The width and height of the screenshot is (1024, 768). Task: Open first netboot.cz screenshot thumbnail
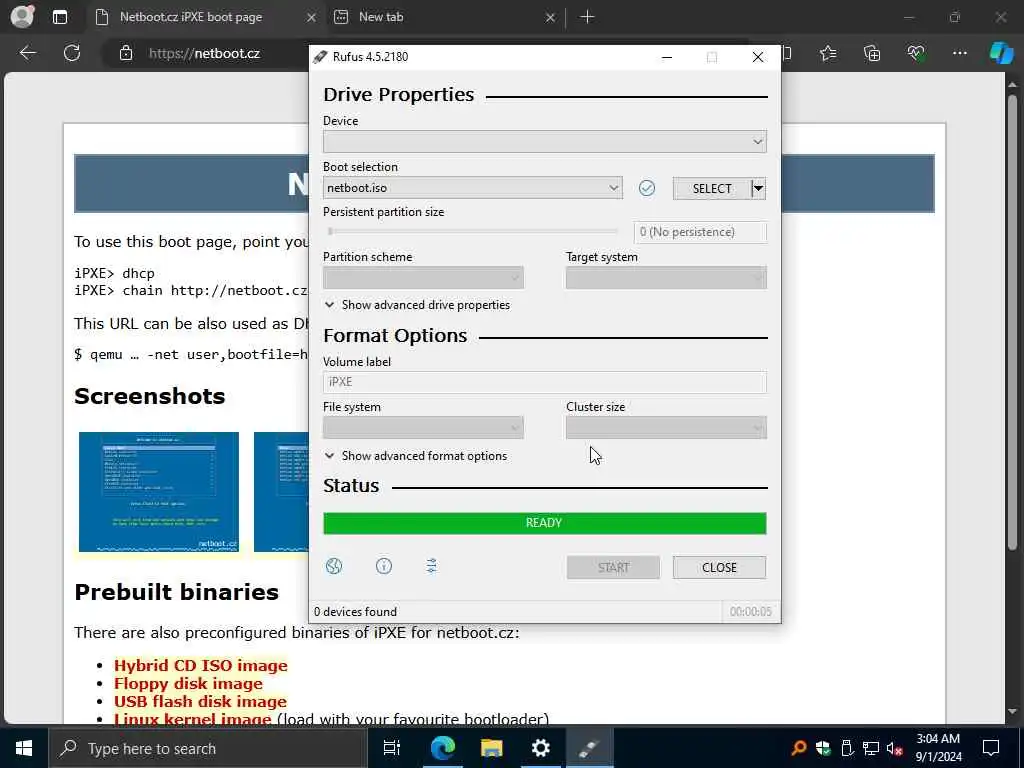click(x=159, y=492)
